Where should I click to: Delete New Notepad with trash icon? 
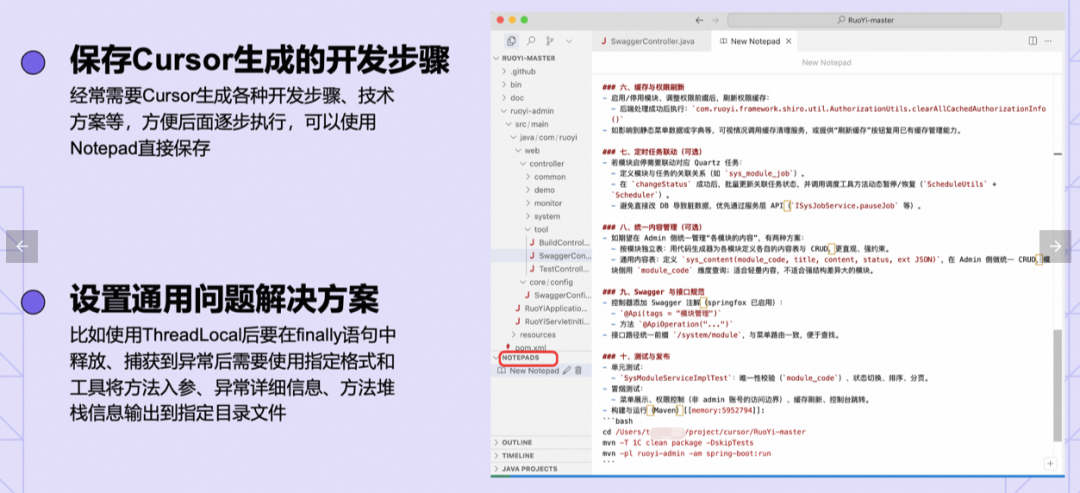click(579, 370)
